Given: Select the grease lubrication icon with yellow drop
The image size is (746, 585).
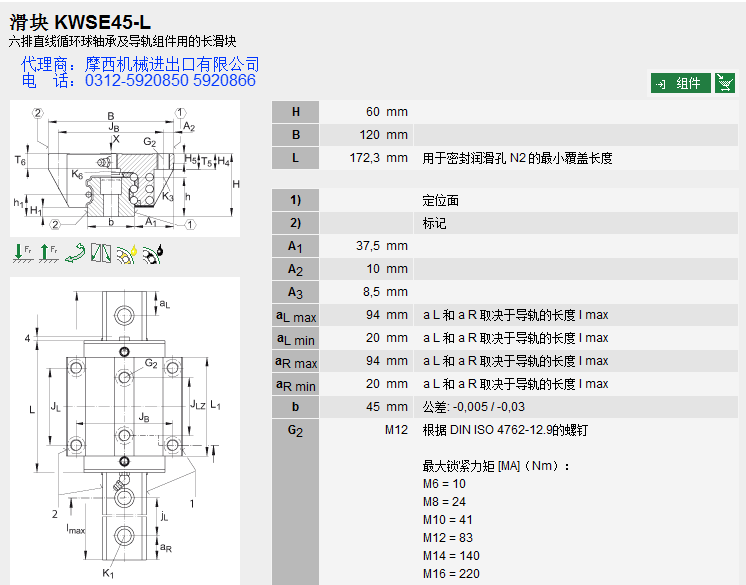Looking at the screenshot, I should click(126, 254).
